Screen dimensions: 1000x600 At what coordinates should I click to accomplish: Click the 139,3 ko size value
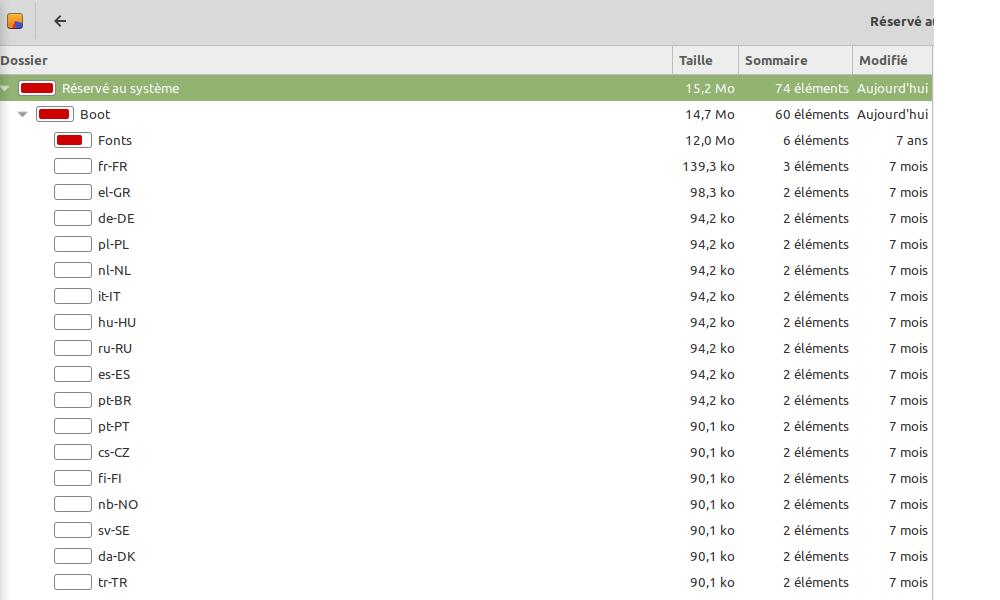709,167
